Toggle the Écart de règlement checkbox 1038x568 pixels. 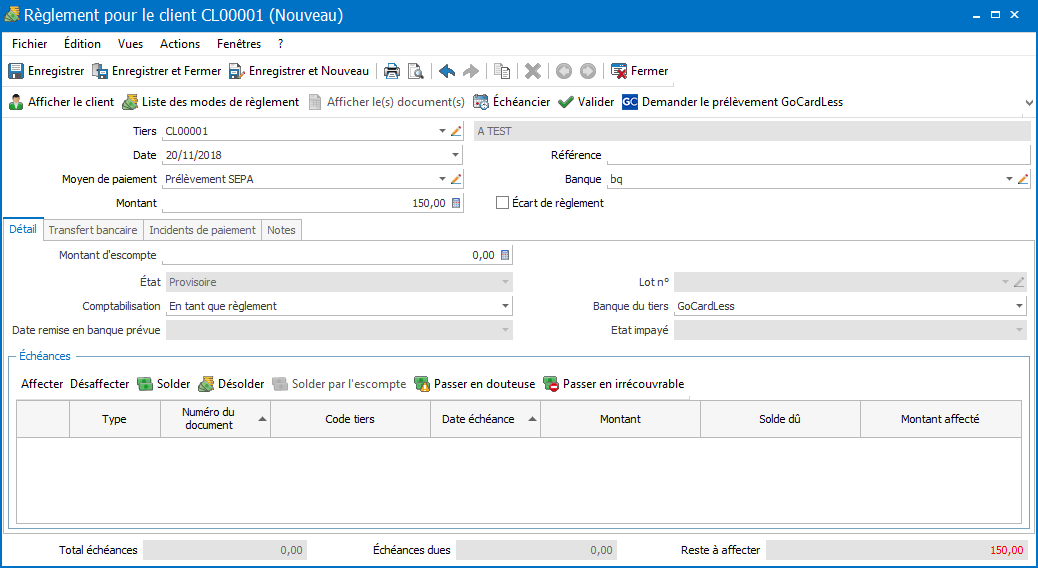(503, 203)
